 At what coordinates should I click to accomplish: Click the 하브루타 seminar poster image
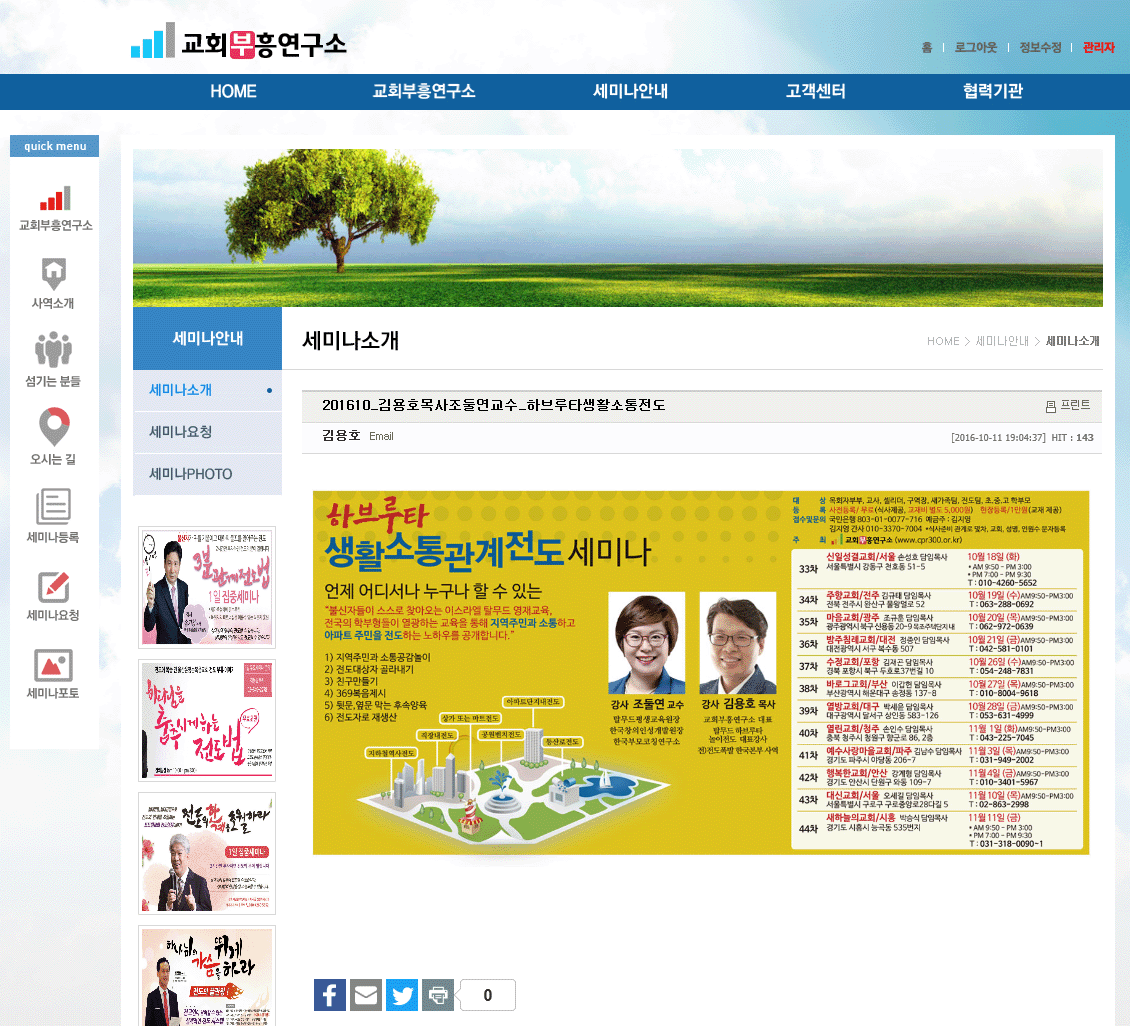pos(700,673)
